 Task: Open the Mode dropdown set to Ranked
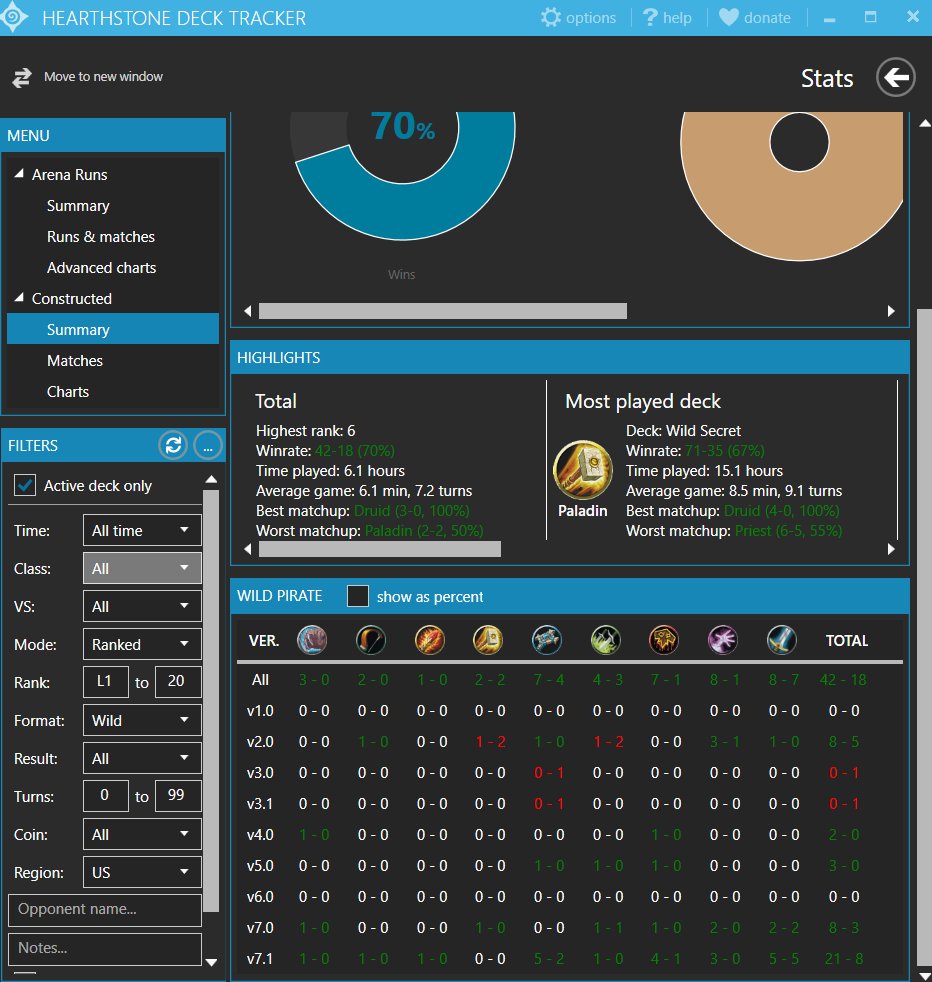pyautogui.click(x=142, y=644)
